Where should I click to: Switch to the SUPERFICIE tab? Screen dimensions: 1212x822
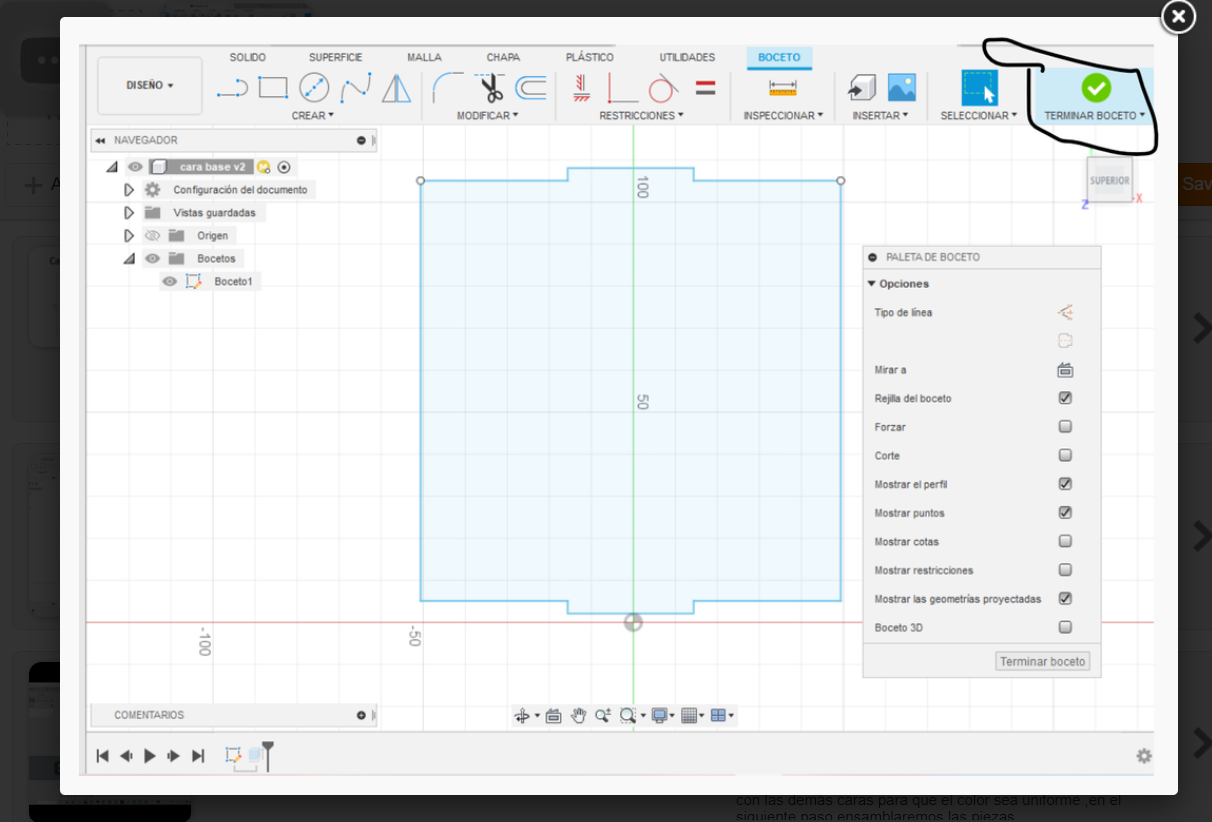tap(336, 58)
